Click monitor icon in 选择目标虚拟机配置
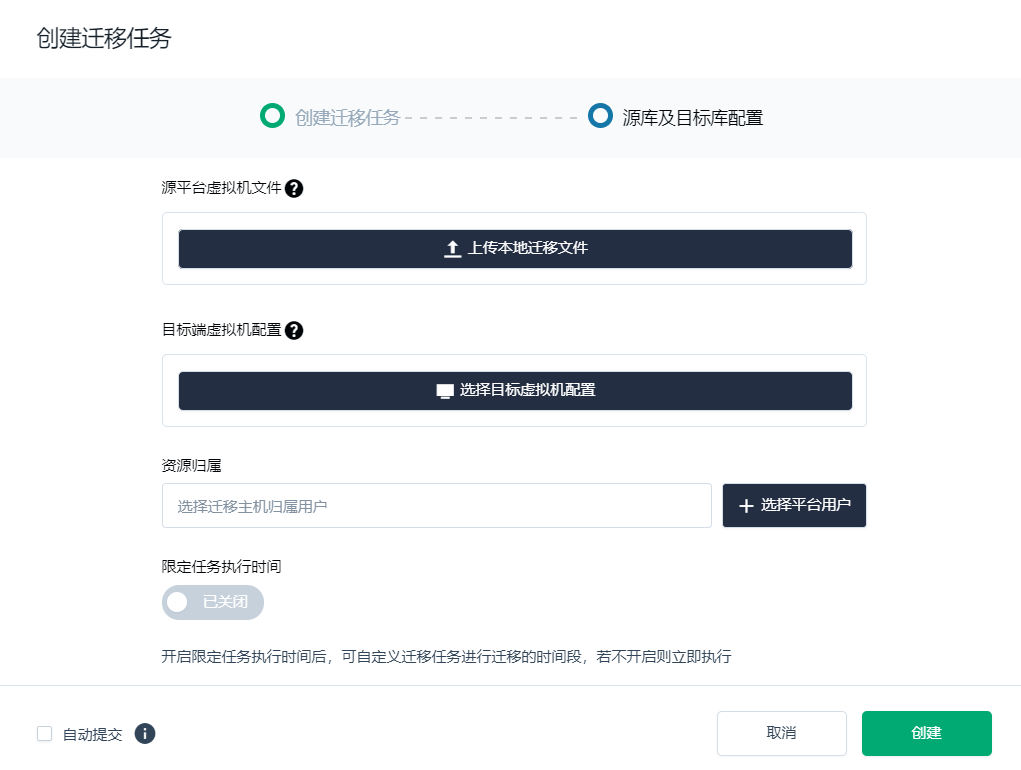The width and height of the screenshot is (1021, 770). (x=445, y=391)
